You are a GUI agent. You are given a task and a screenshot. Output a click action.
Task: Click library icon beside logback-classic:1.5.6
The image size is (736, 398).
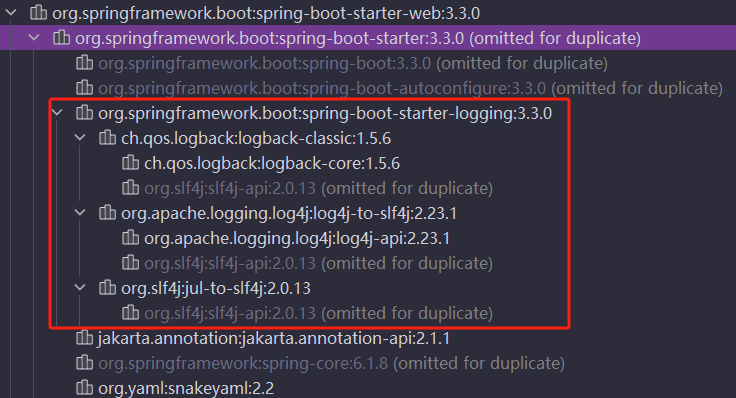[107, 138]
